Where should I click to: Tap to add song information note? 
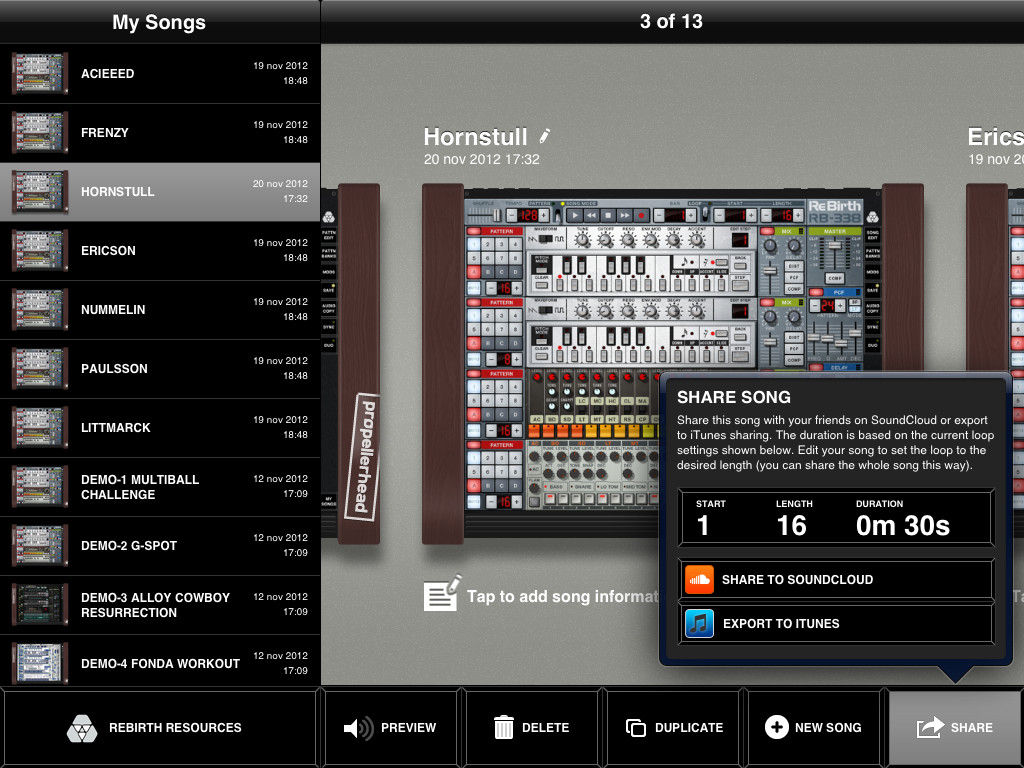pos(541,594)
